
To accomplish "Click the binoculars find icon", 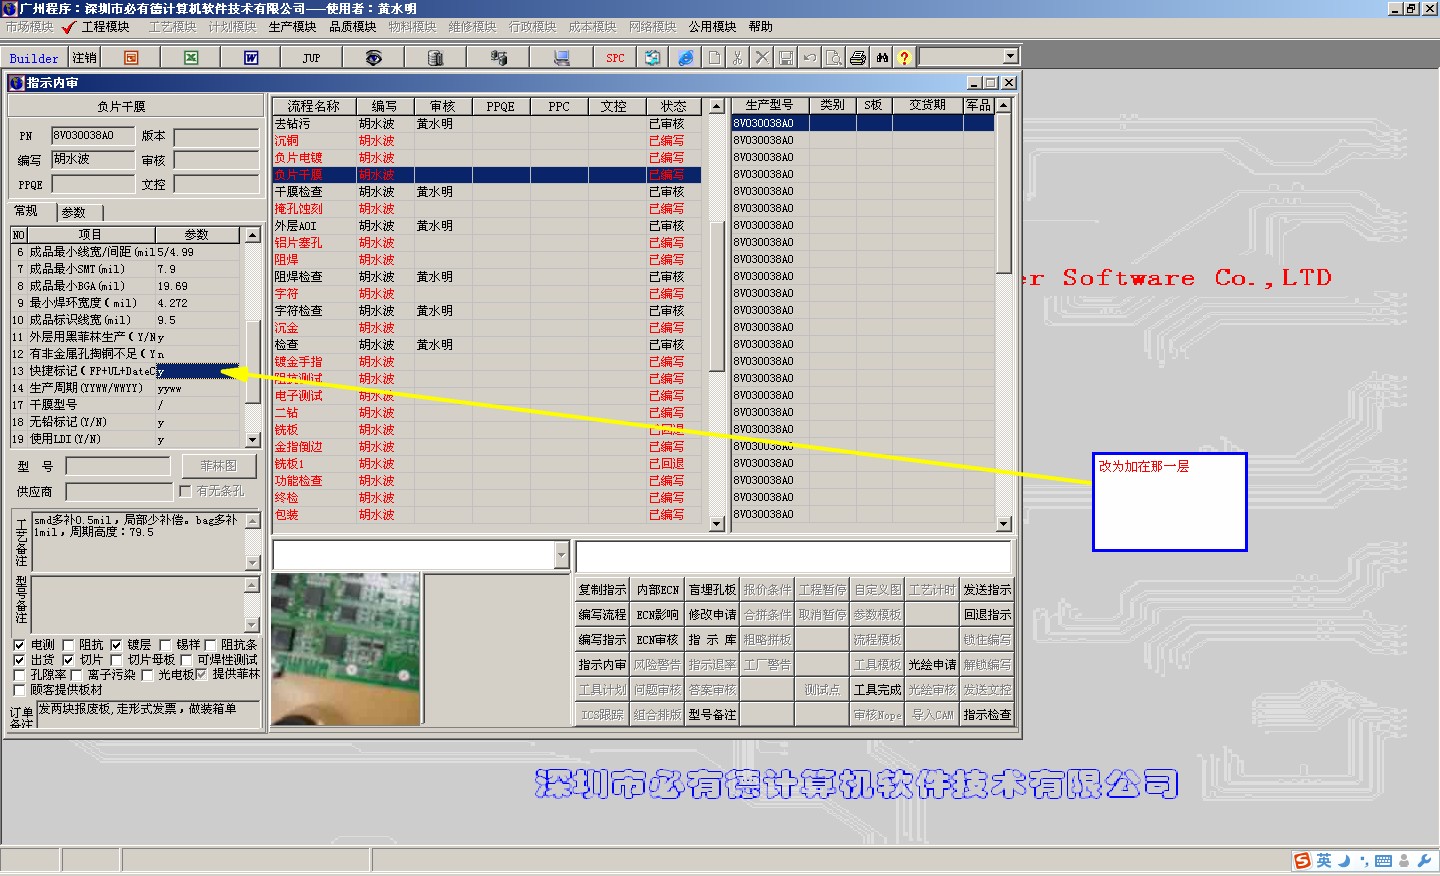I will point(882,58).
